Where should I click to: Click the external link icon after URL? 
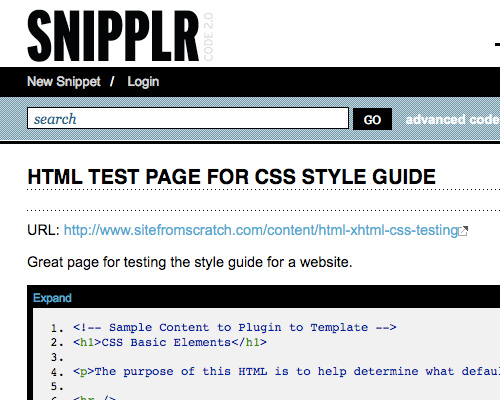463,231
